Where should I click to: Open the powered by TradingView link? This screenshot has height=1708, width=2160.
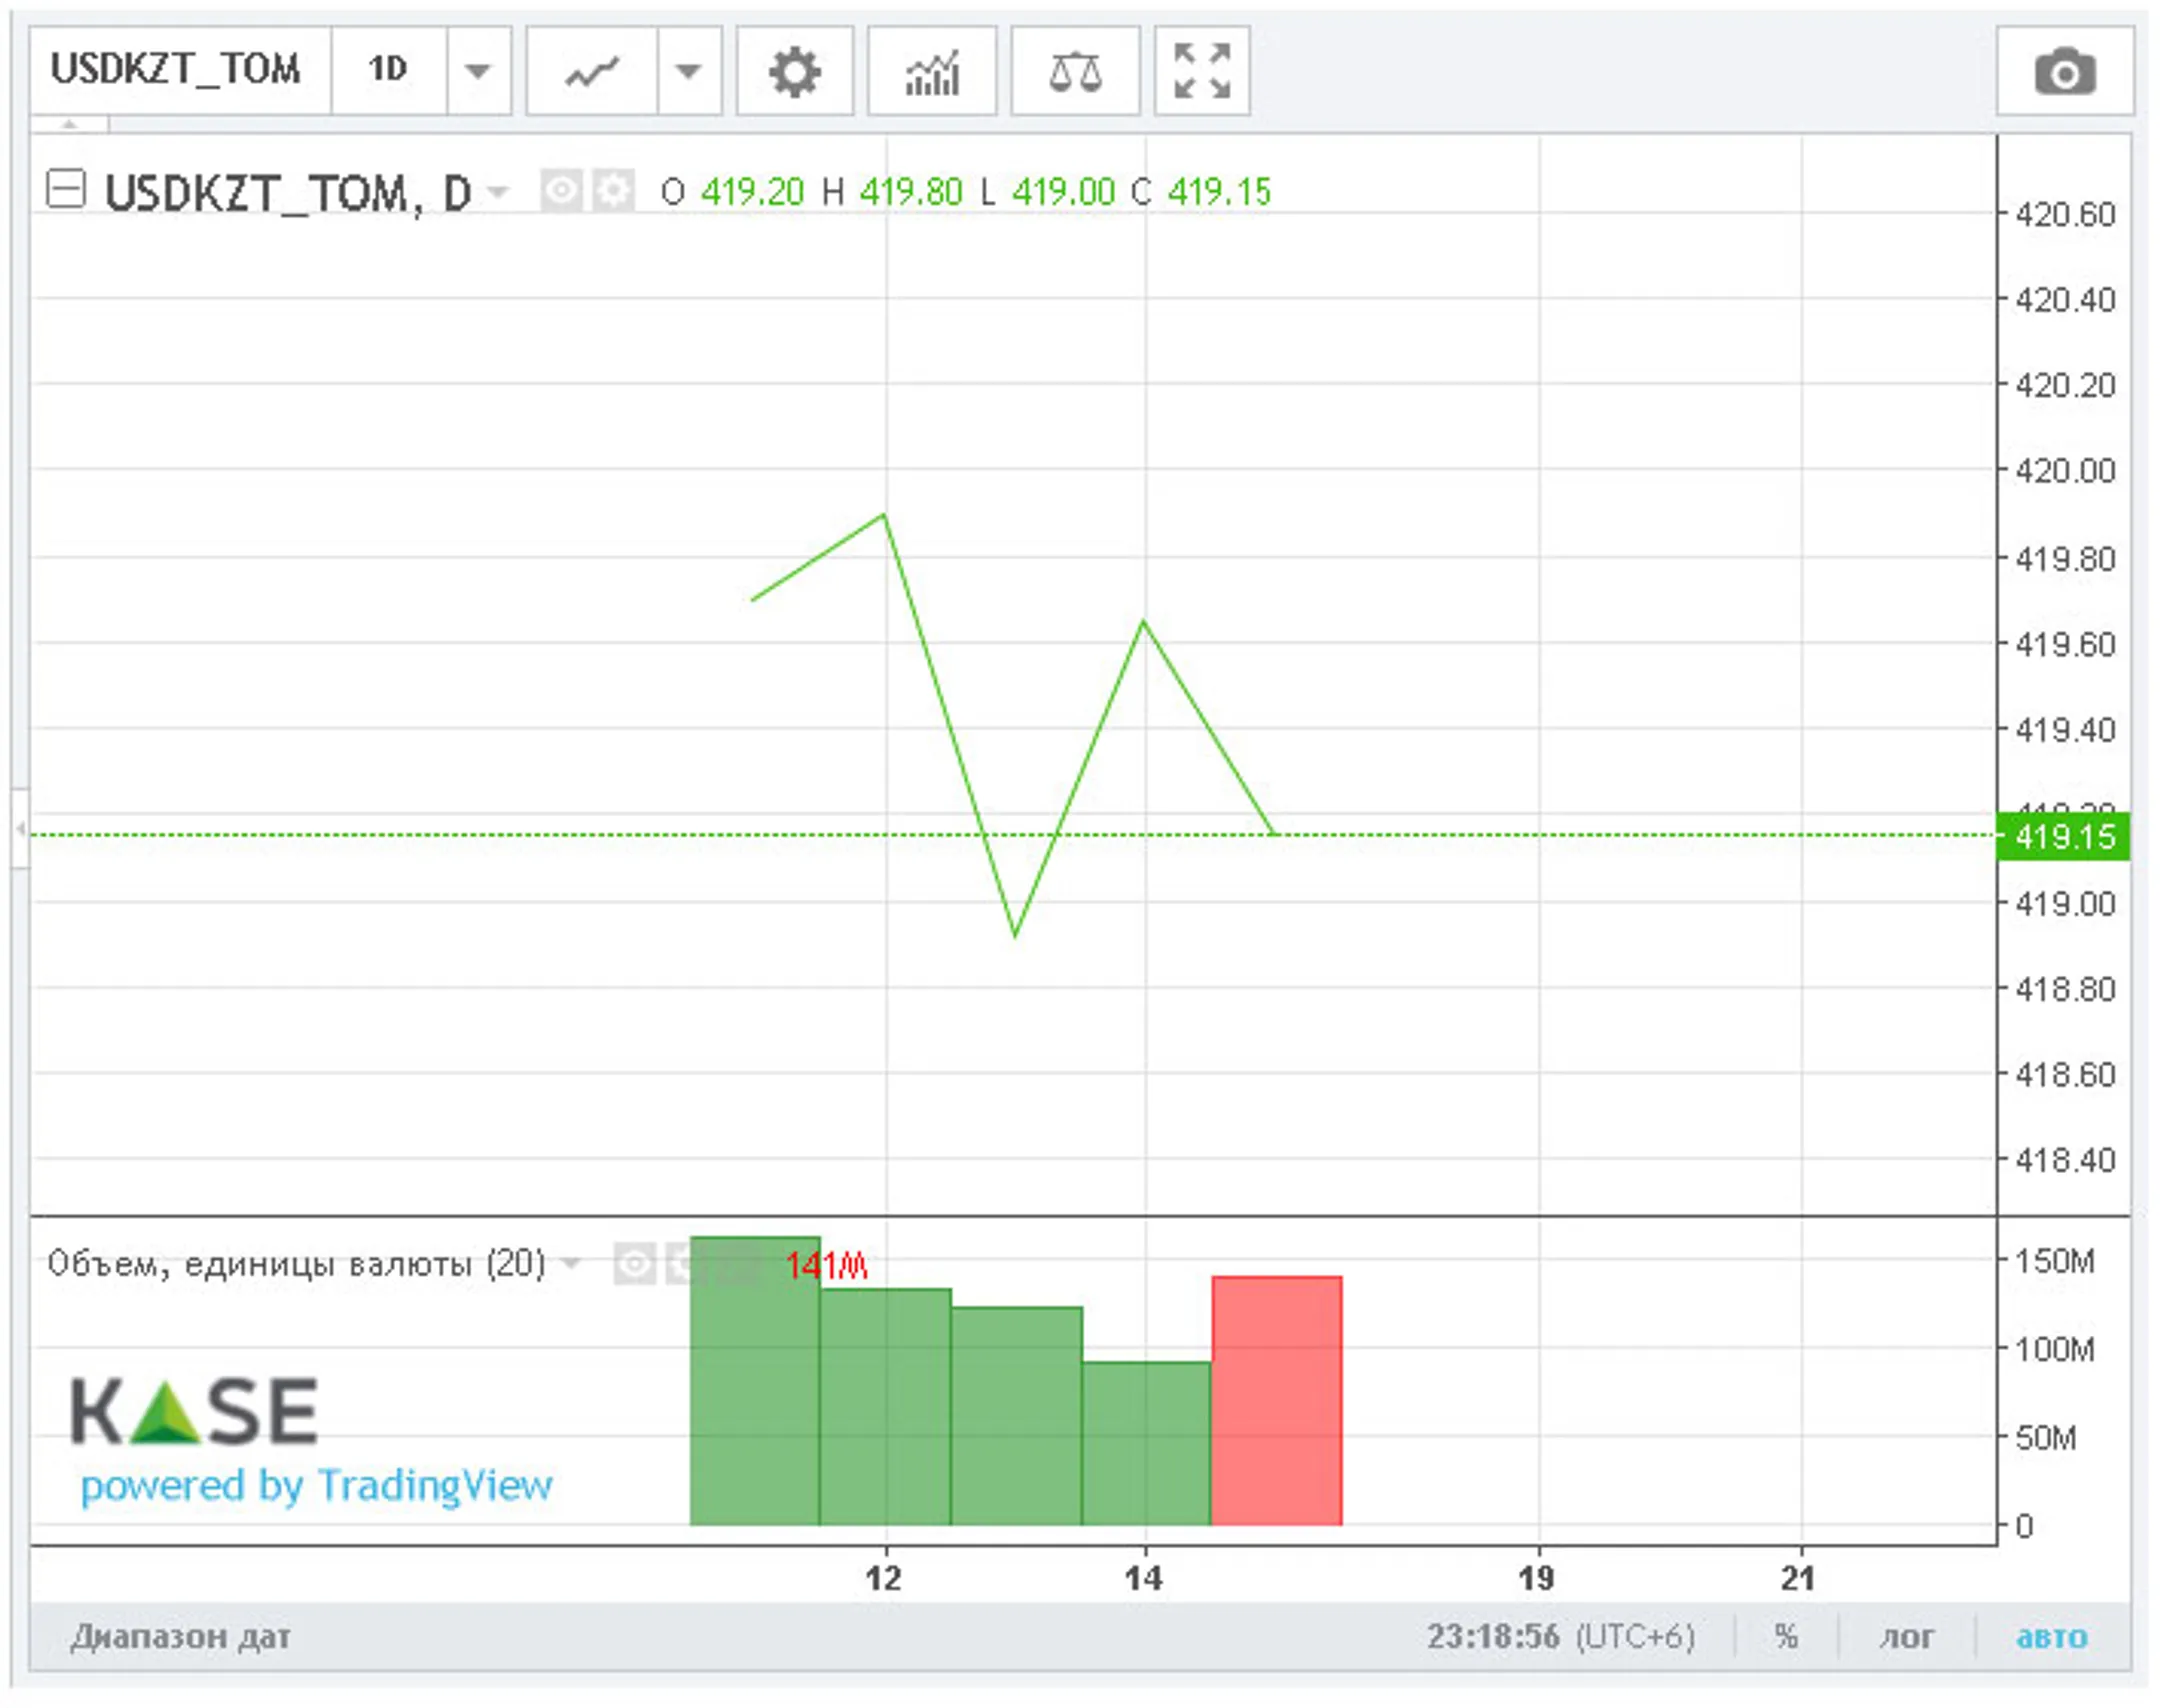pyautogui.click(x=316, y=1486)
